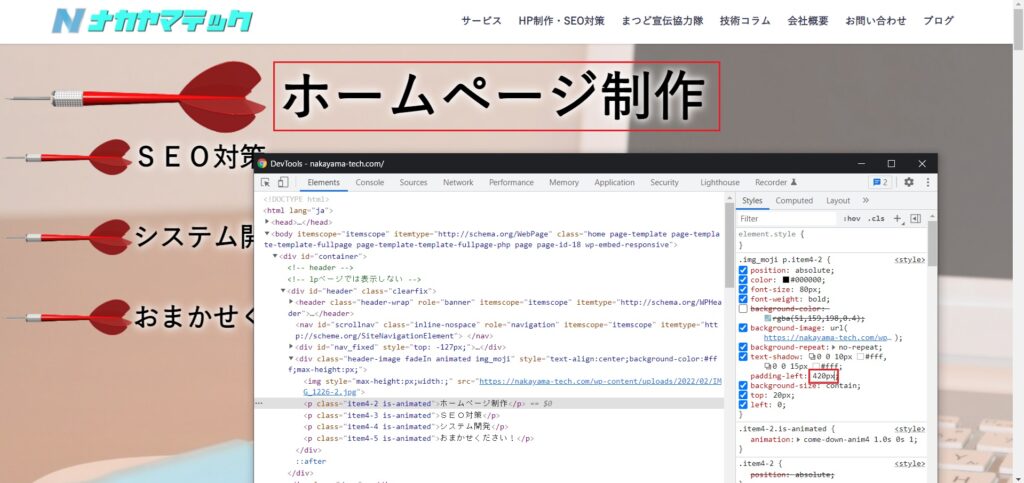Screen dimensions: 1024x483
Task: Disable the background-size: contain declaration
Action: tap(743, 386)
